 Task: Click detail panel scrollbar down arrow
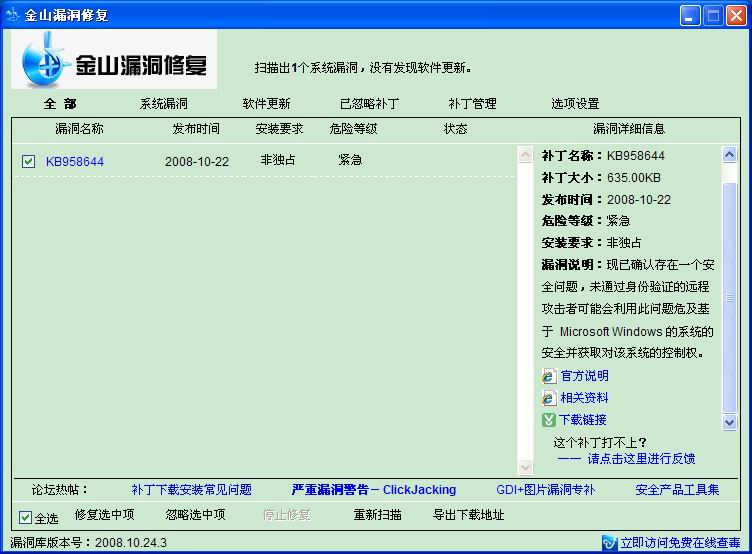click(729, 422)
